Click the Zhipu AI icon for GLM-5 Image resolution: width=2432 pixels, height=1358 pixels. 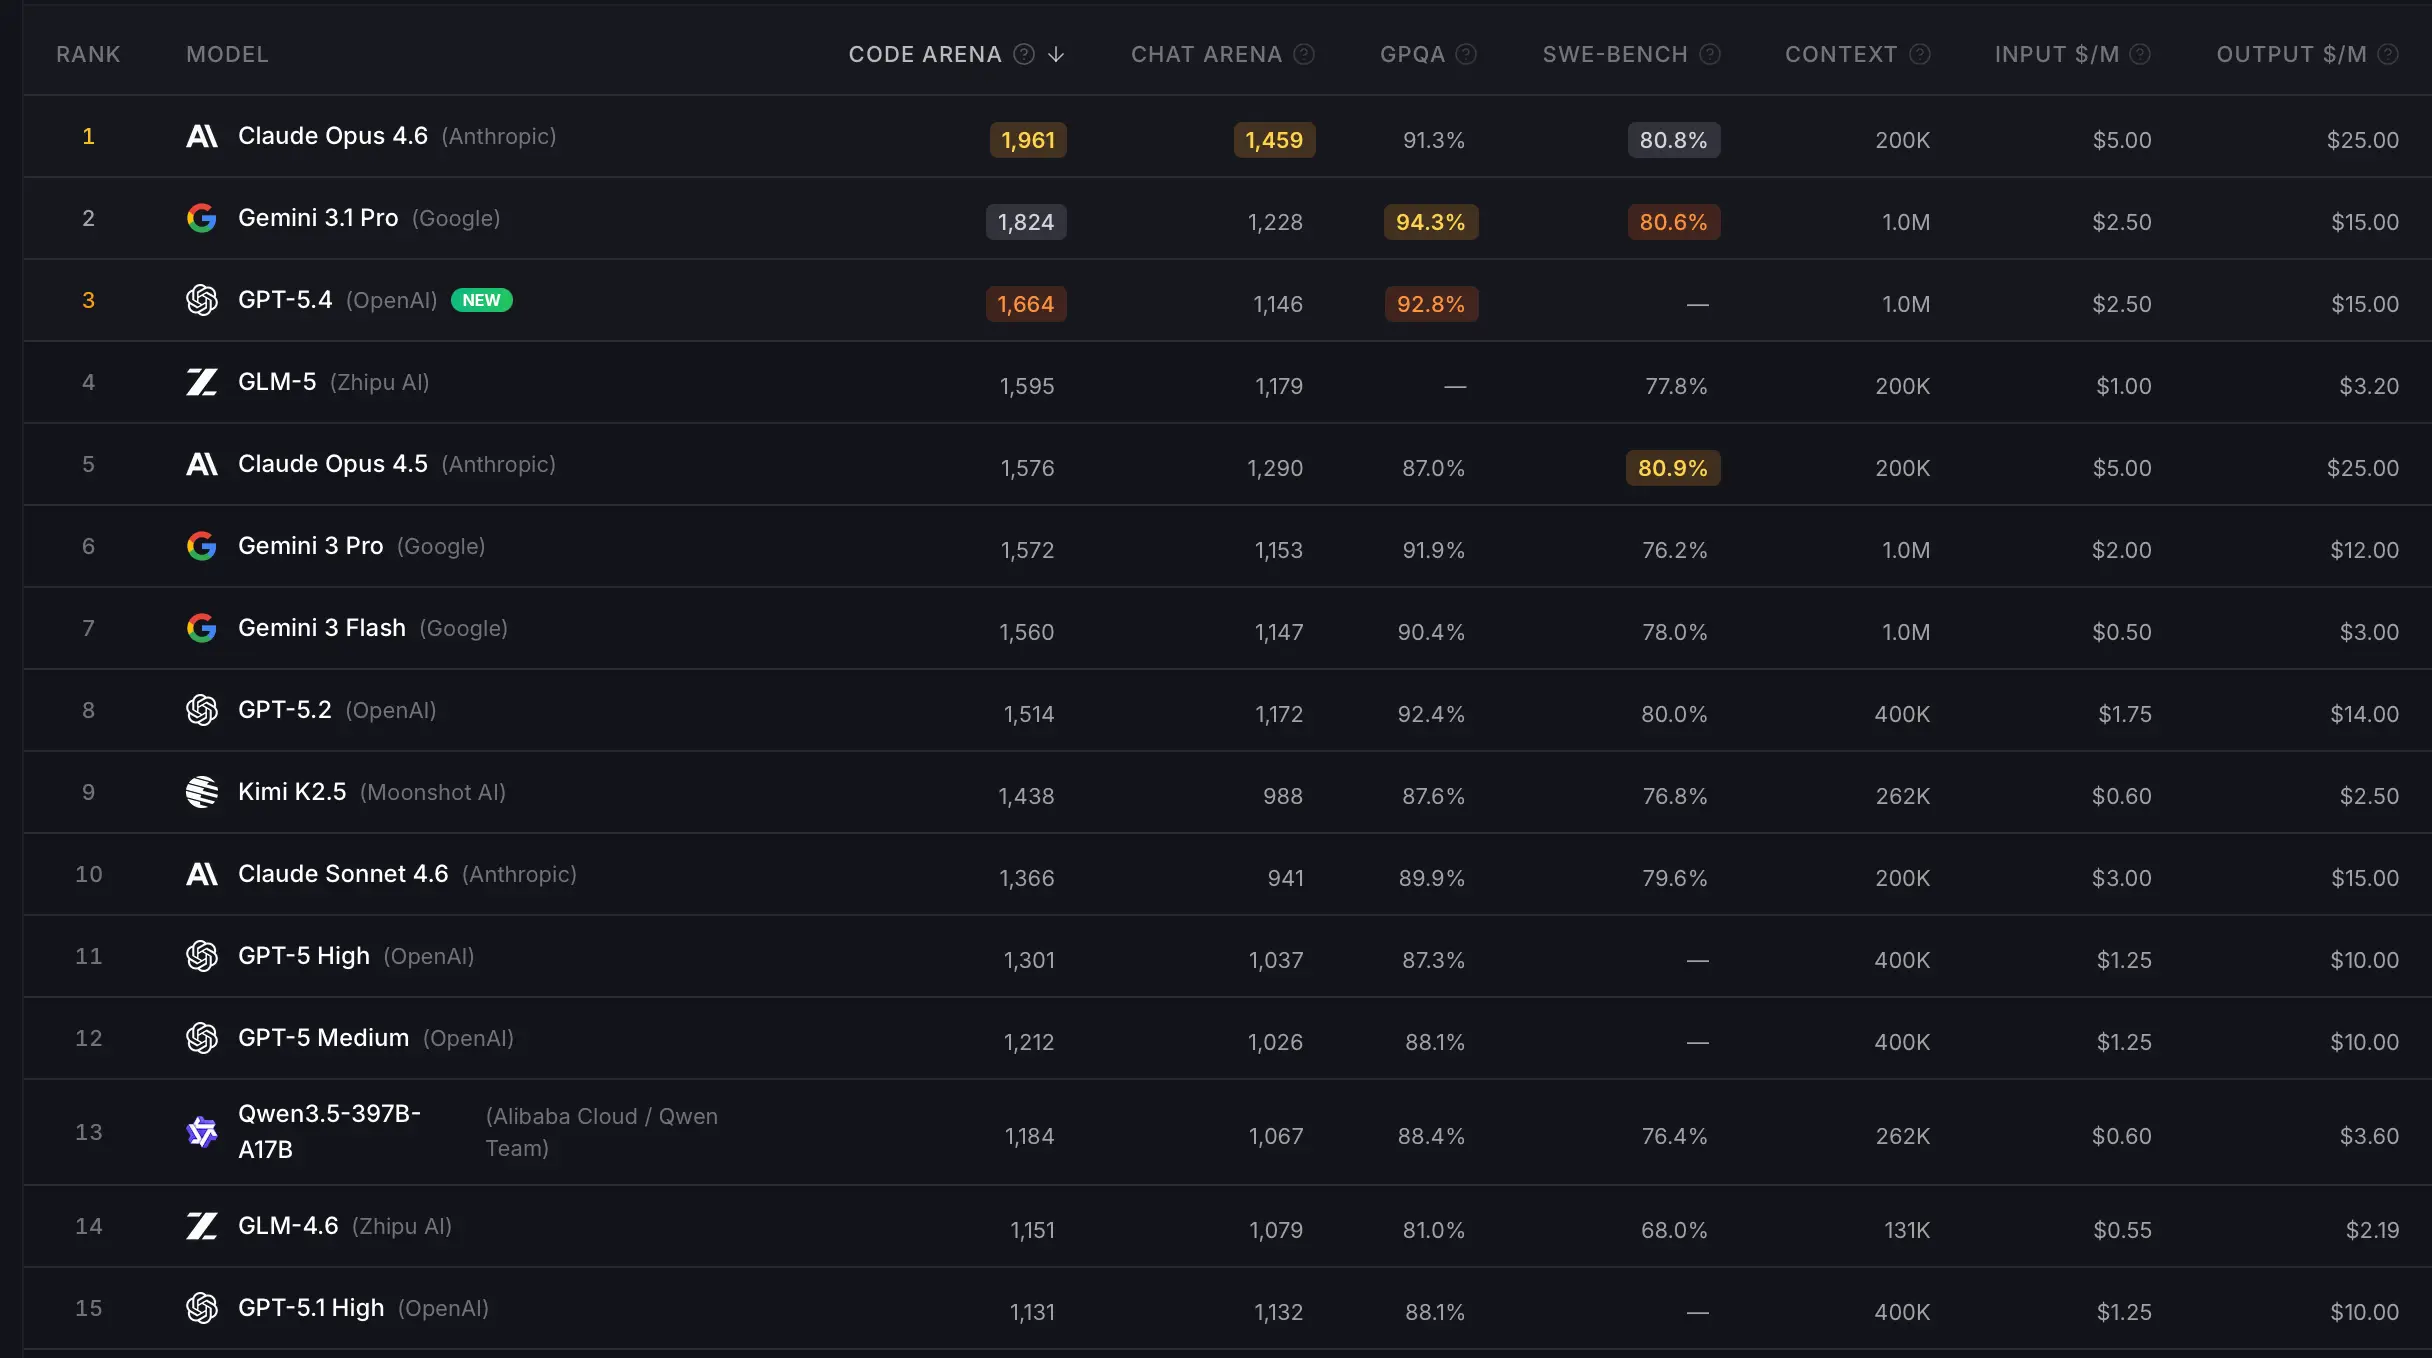[202, 381]
